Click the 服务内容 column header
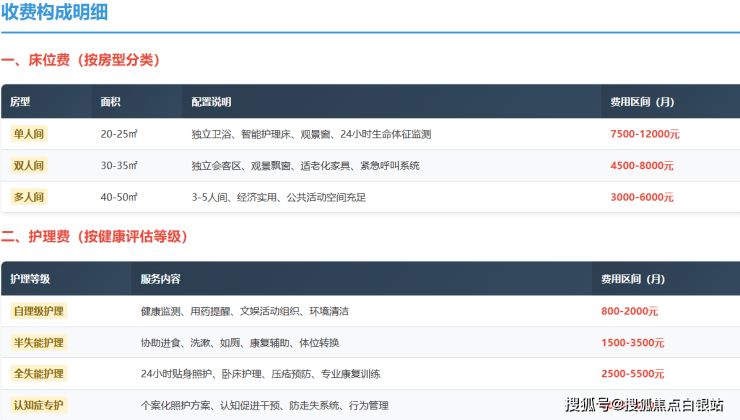This screenshot has height=420, width=740. pos(160,279)
